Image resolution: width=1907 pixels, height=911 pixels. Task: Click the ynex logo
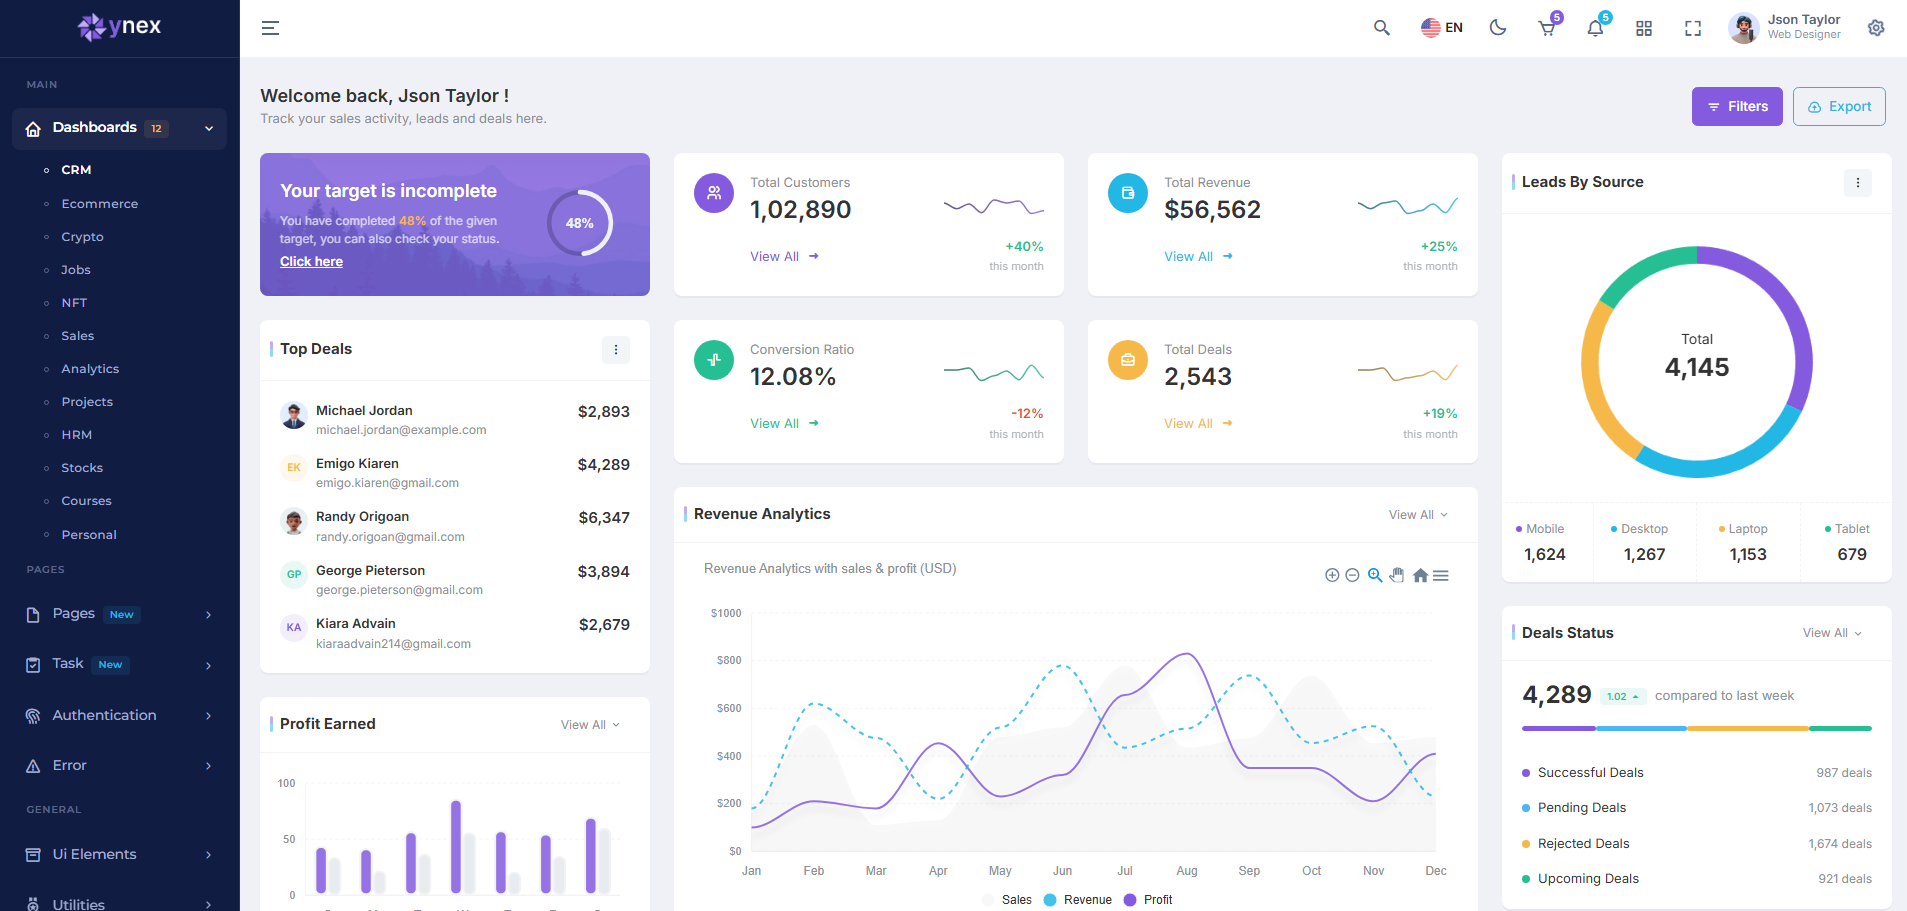click(x=119, y=26)
